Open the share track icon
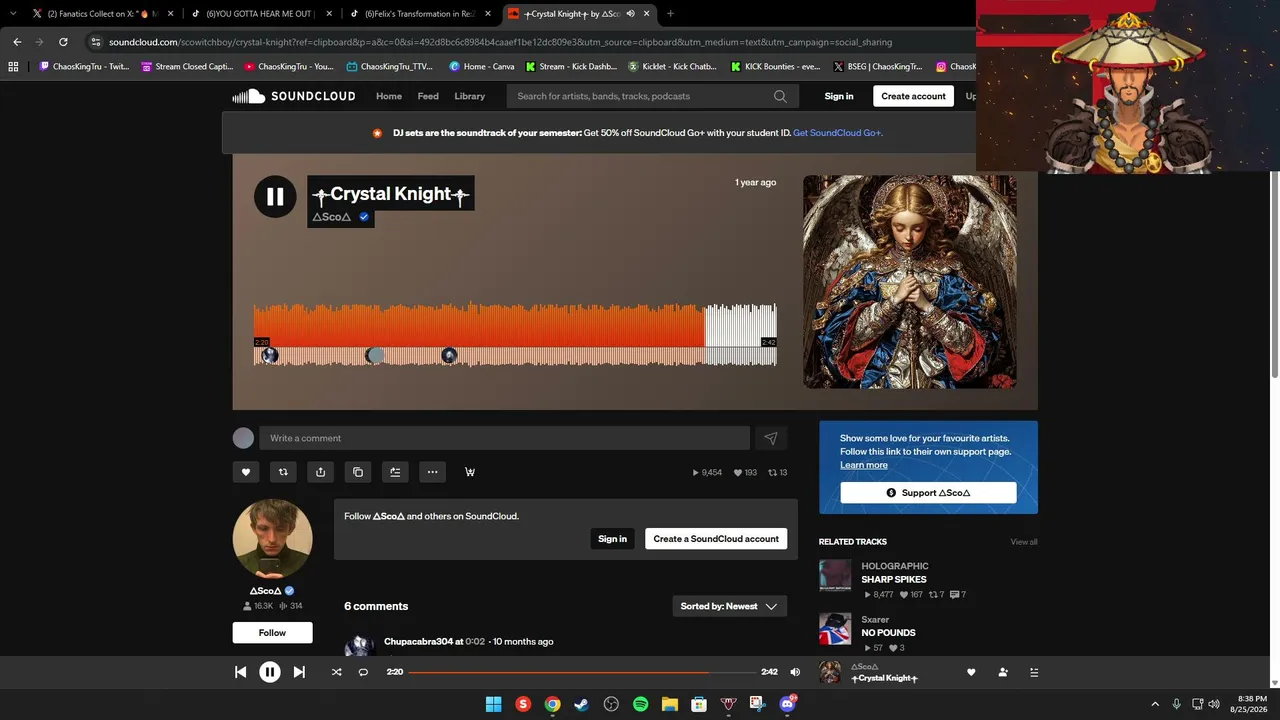 320,472
